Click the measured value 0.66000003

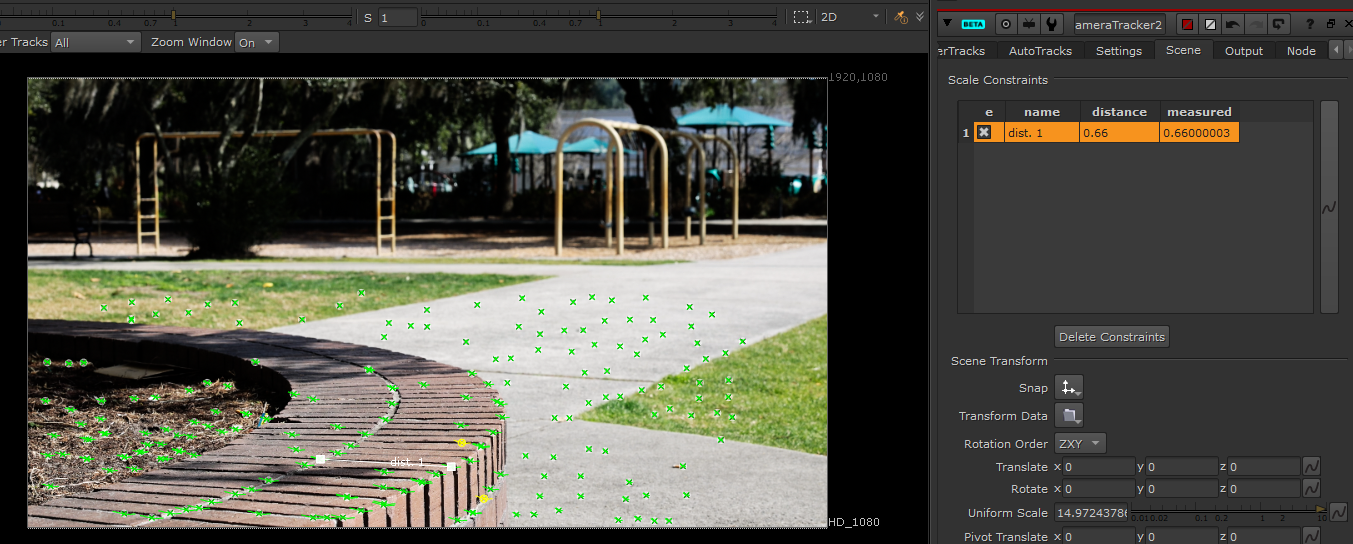[x=1199, y=132]
